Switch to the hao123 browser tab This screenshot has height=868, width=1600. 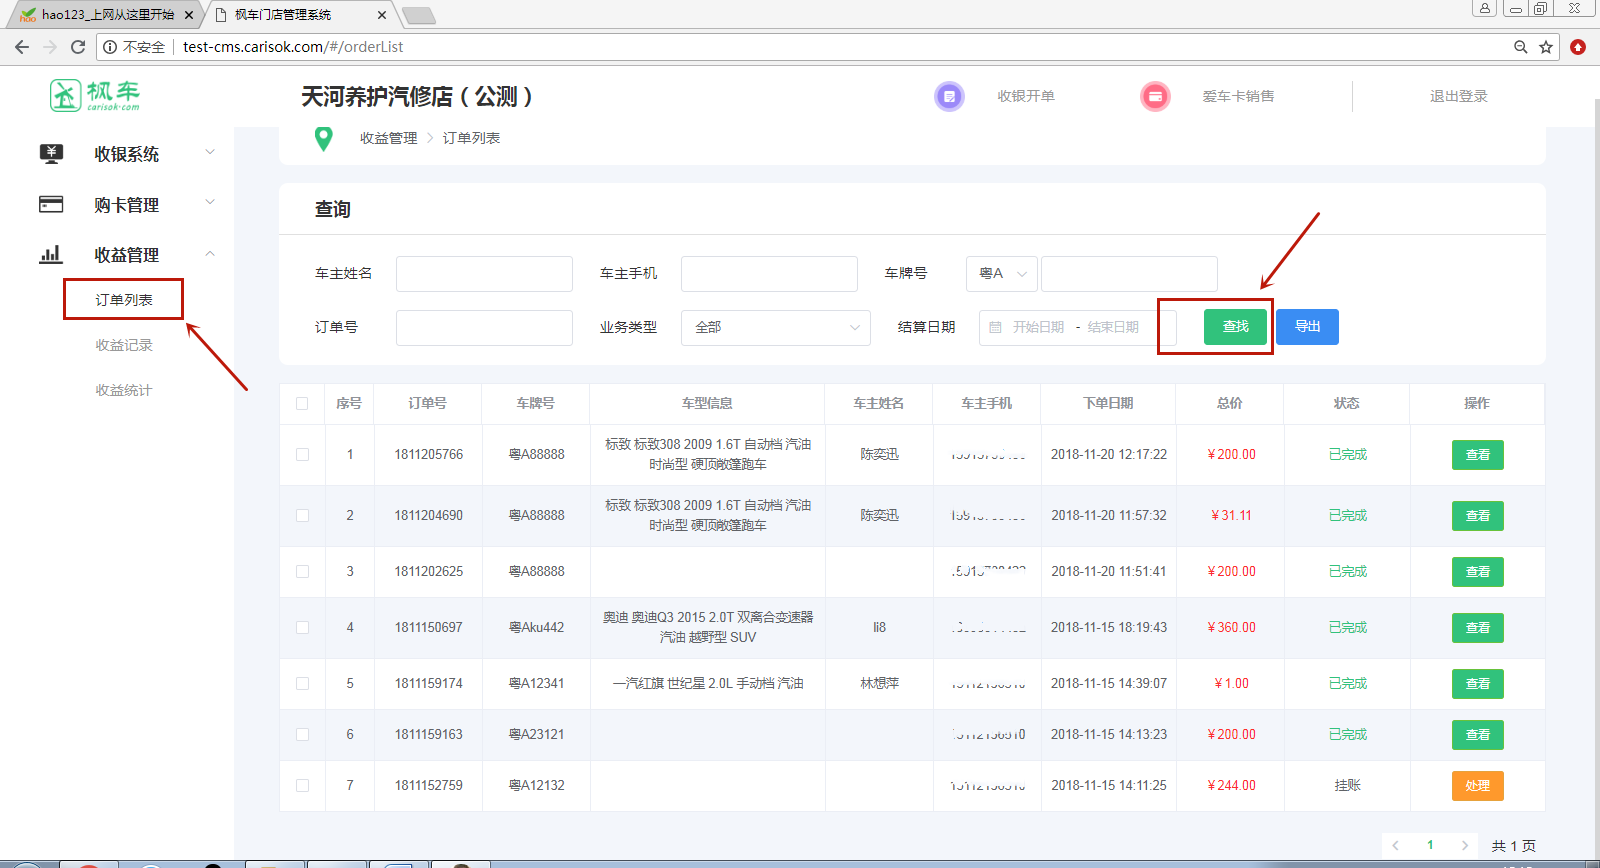point(105,15)
